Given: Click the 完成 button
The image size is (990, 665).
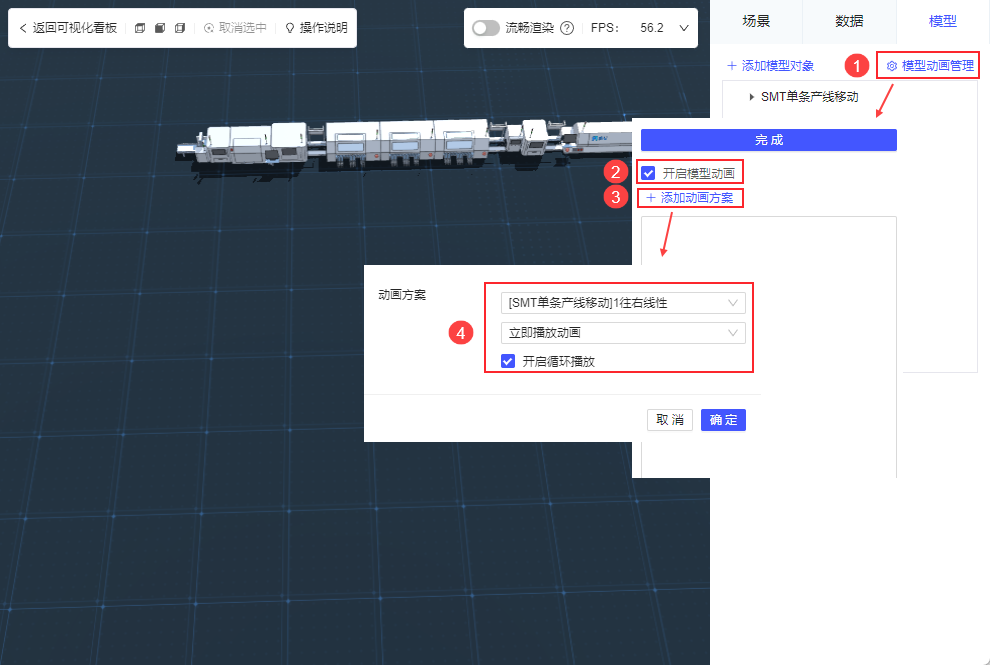Looking at the screenshot, I should [768, 140].
